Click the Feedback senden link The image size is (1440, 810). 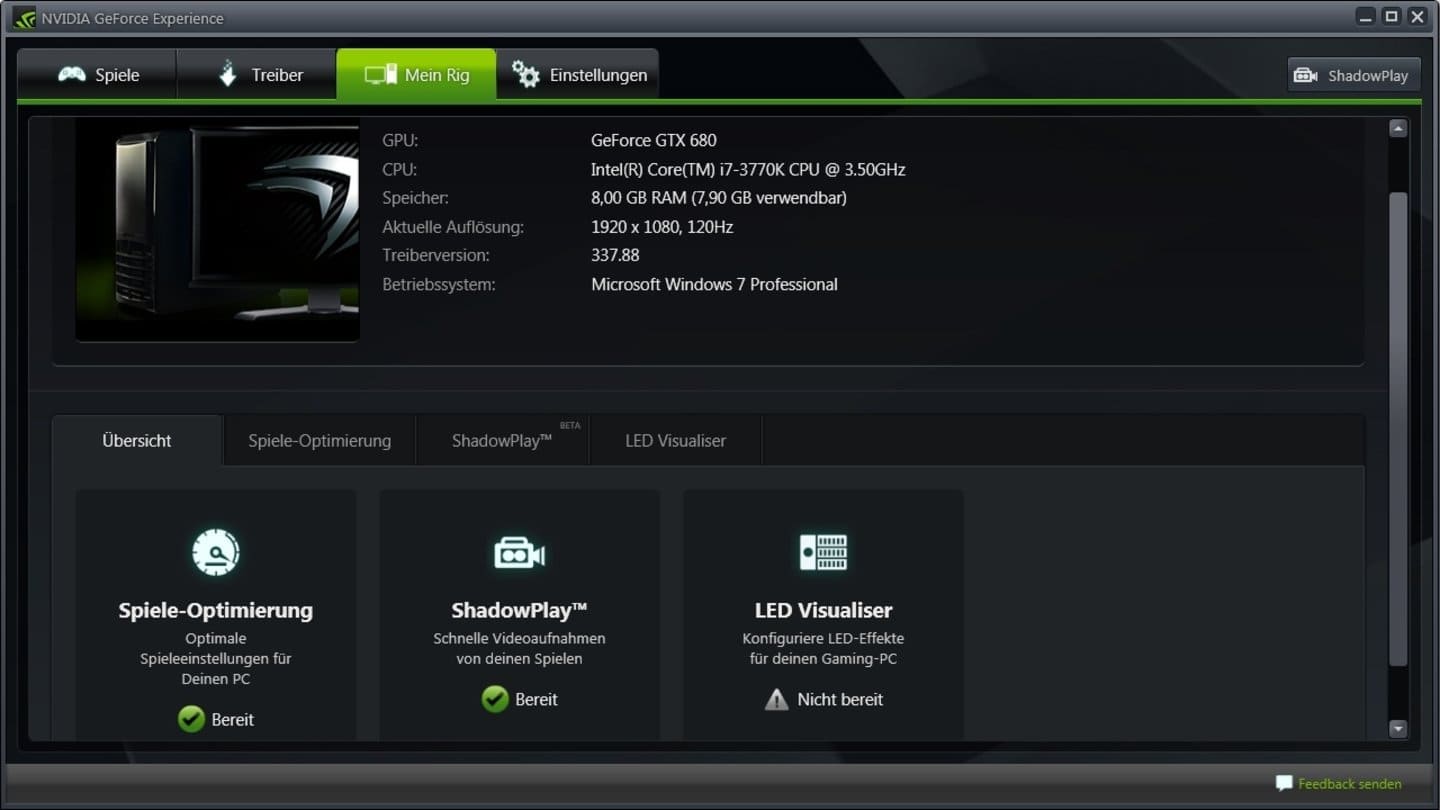(x=1349, y=784)
